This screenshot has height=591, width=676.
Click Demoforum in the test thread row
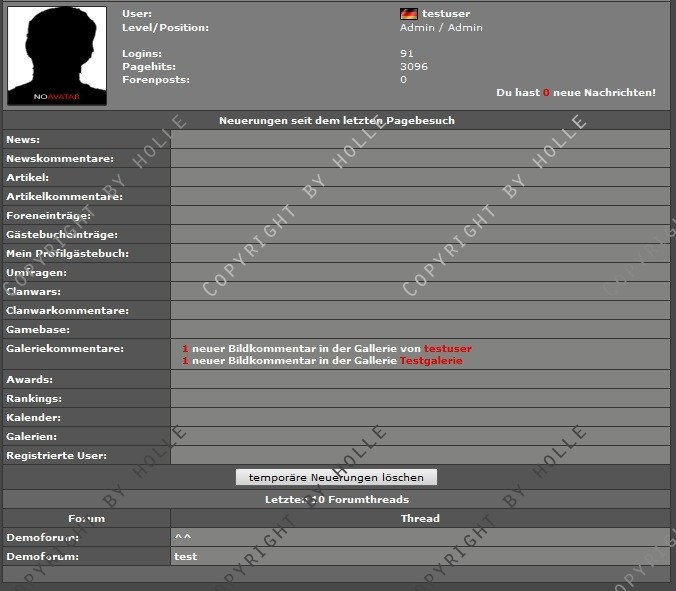(41, 556)
